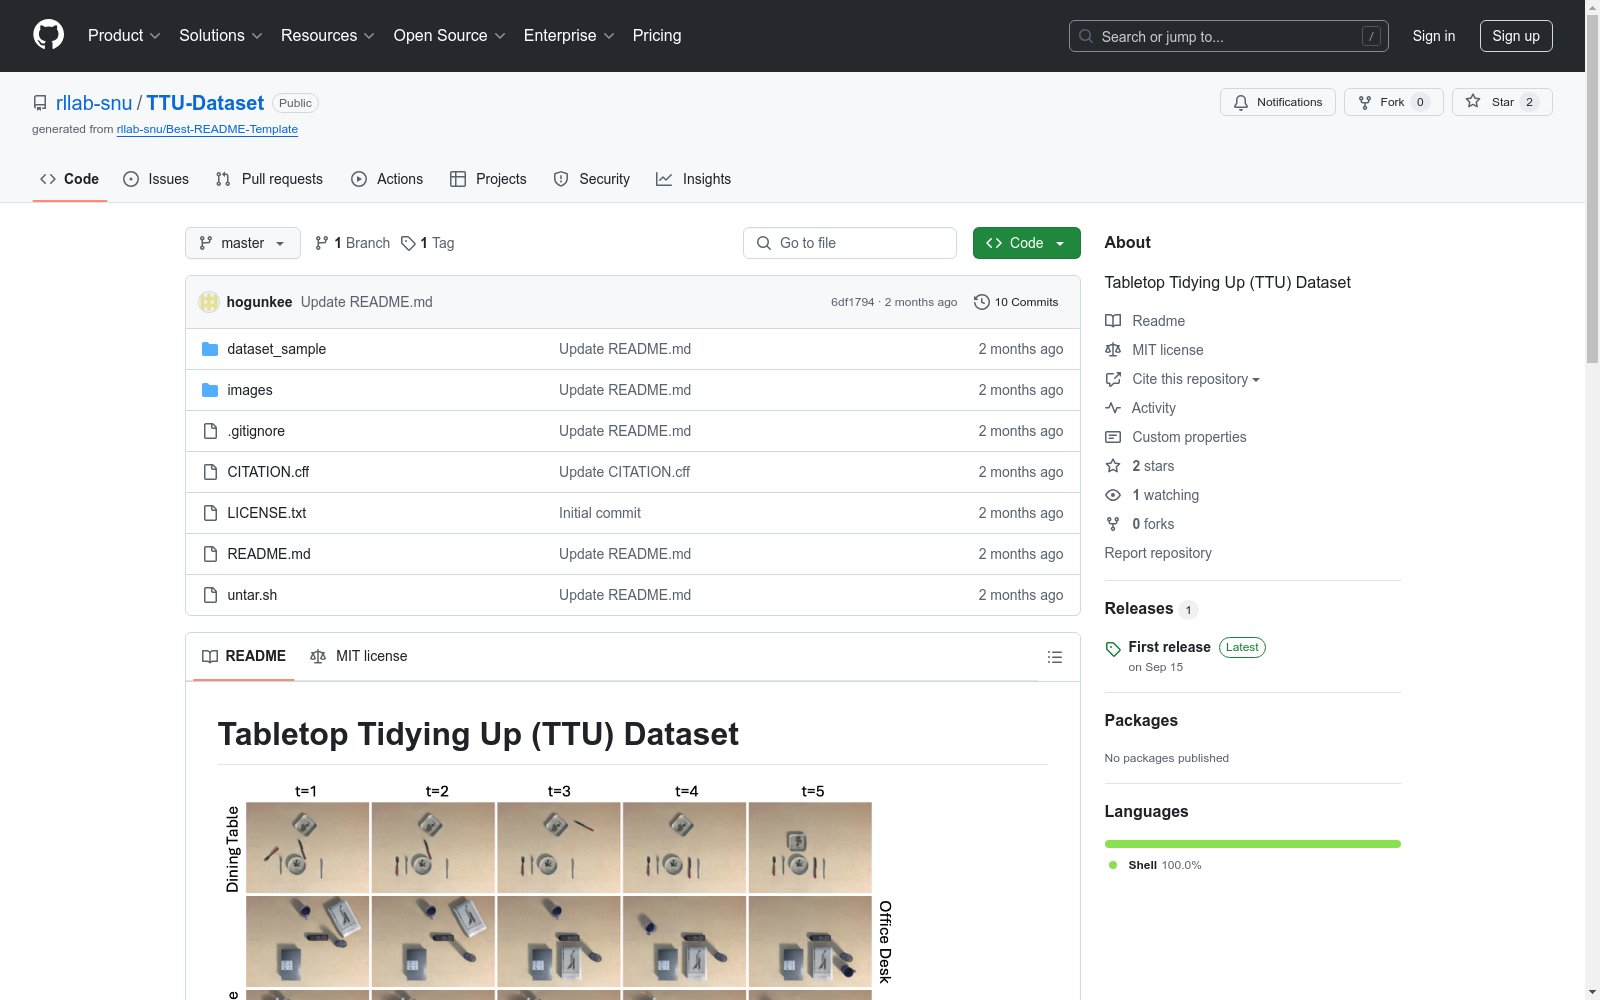The width and height of the screenshot is (1600, 1000).
Task: Open the dataset_sample folder icon
Action: (x=210, y=349)
